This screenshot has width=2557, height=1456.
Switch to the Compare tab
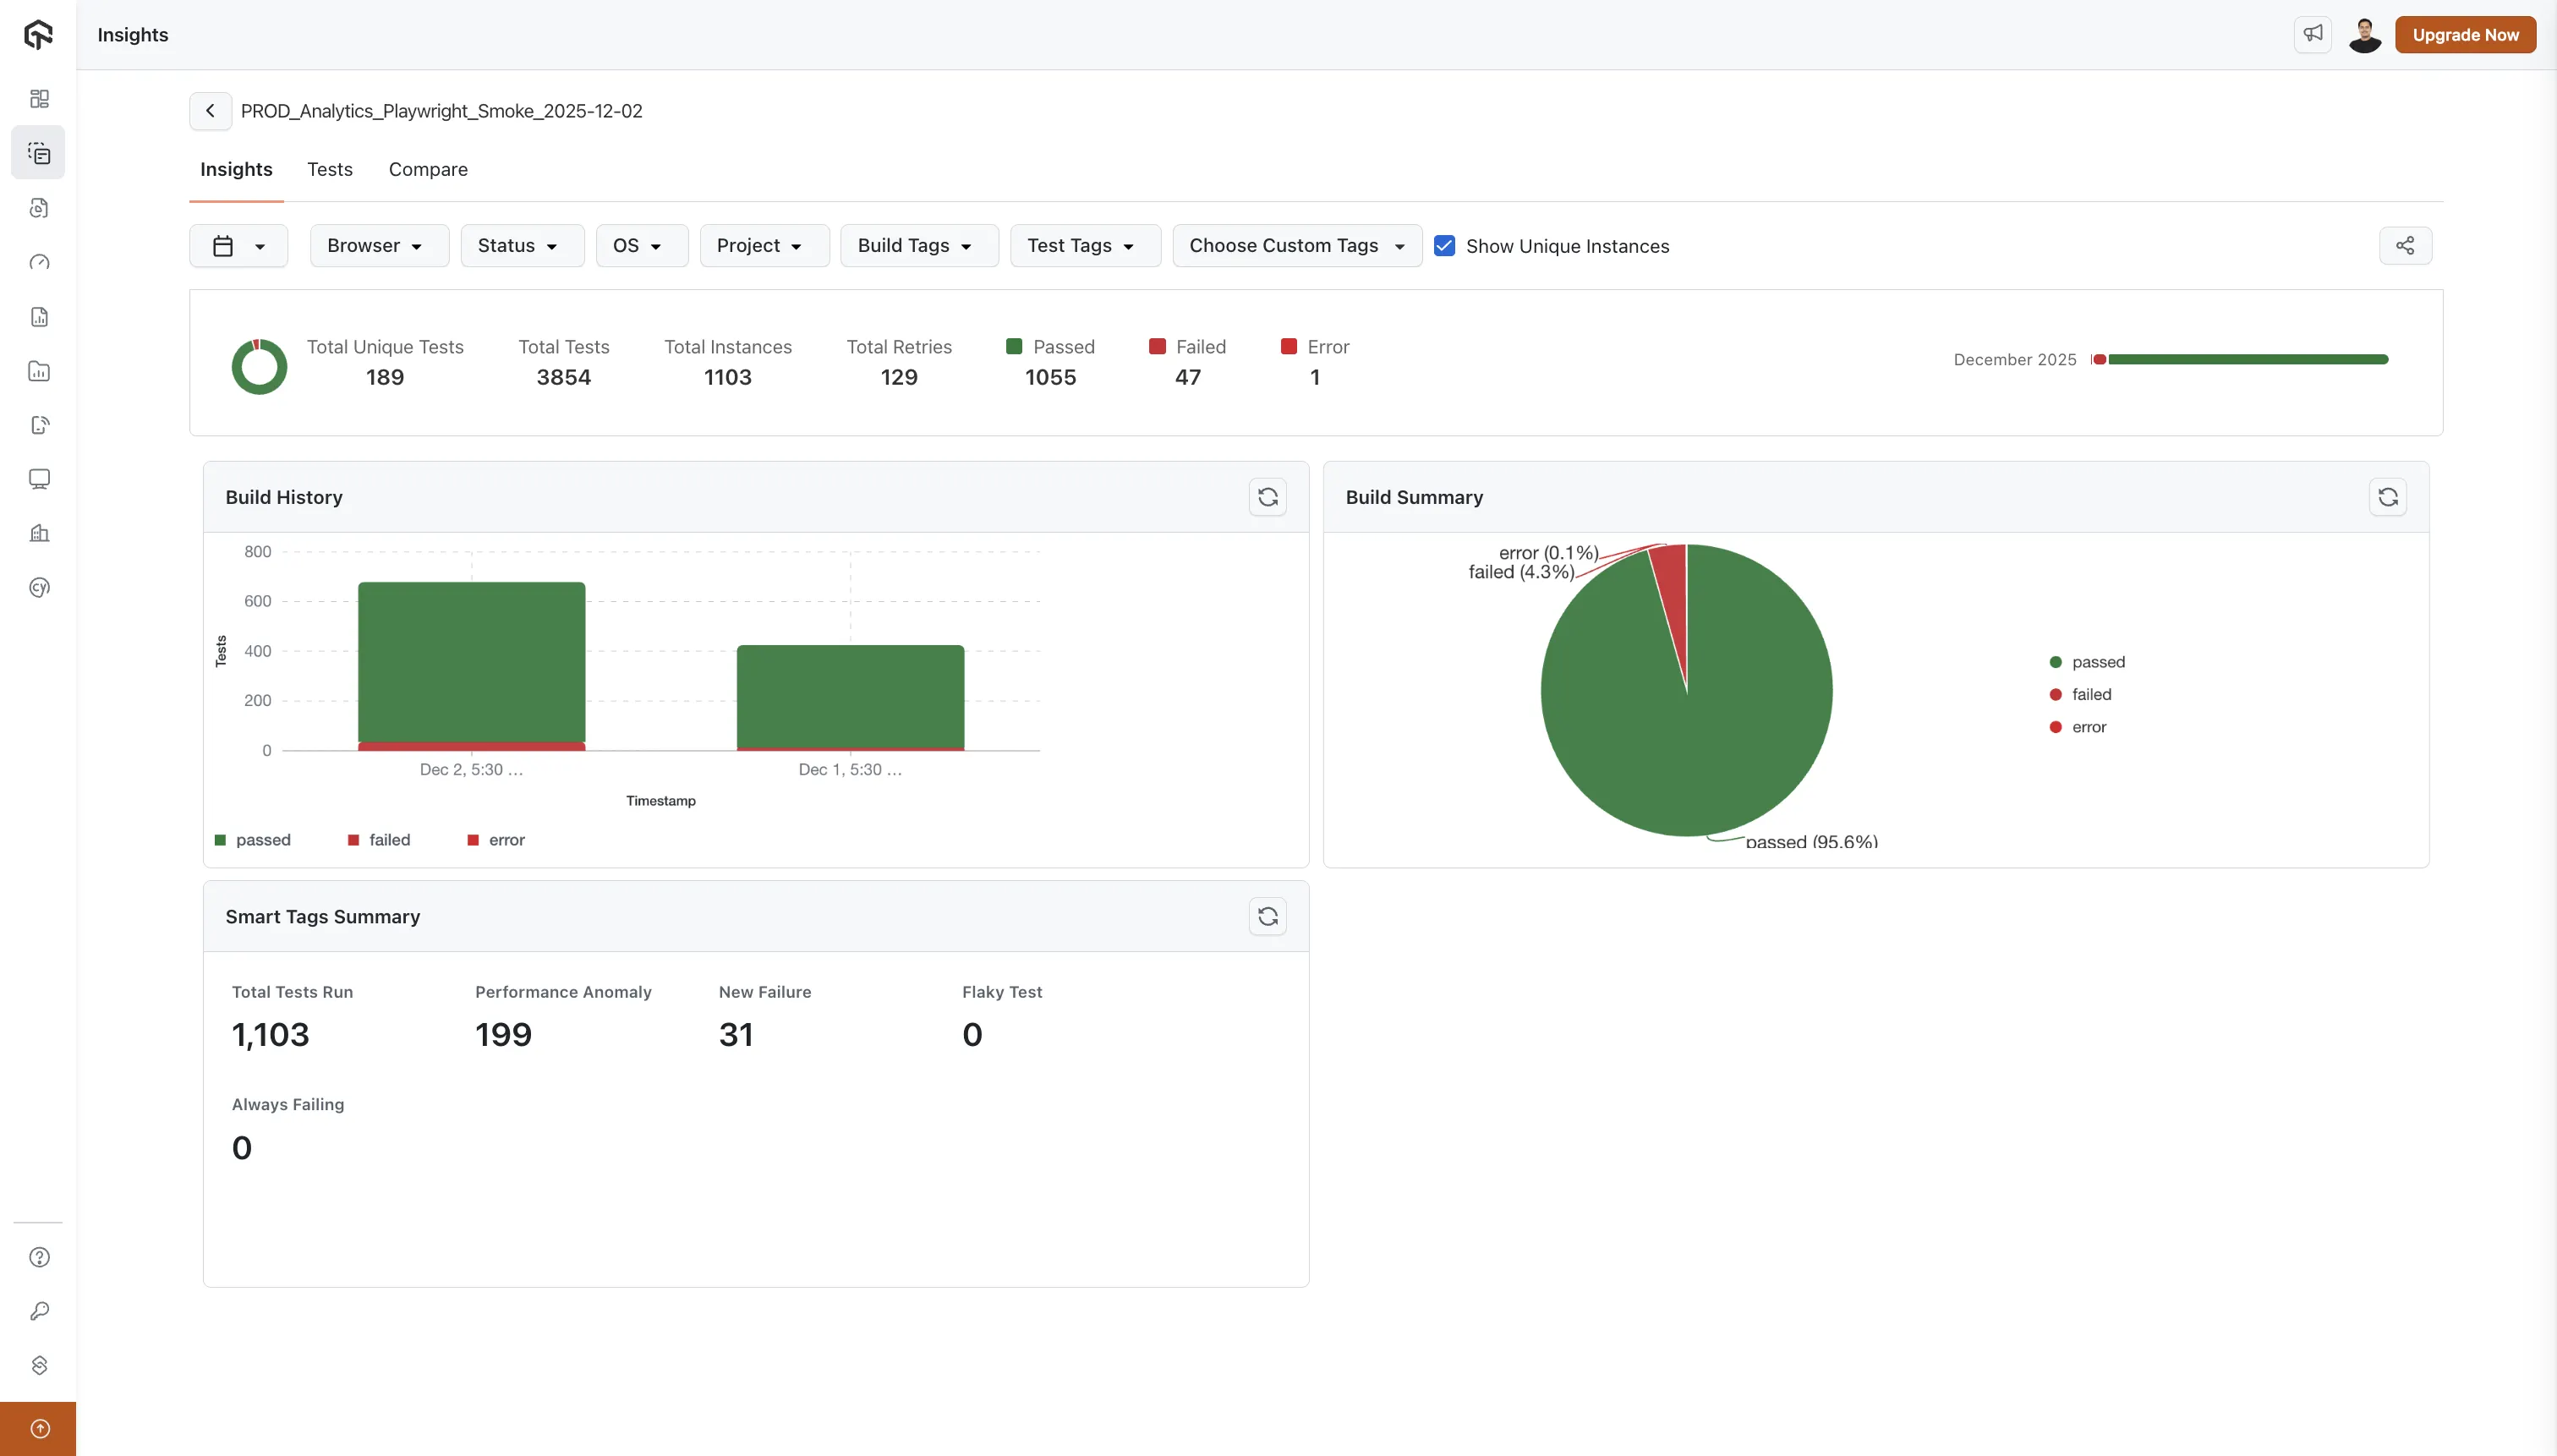tap(427, 169)
